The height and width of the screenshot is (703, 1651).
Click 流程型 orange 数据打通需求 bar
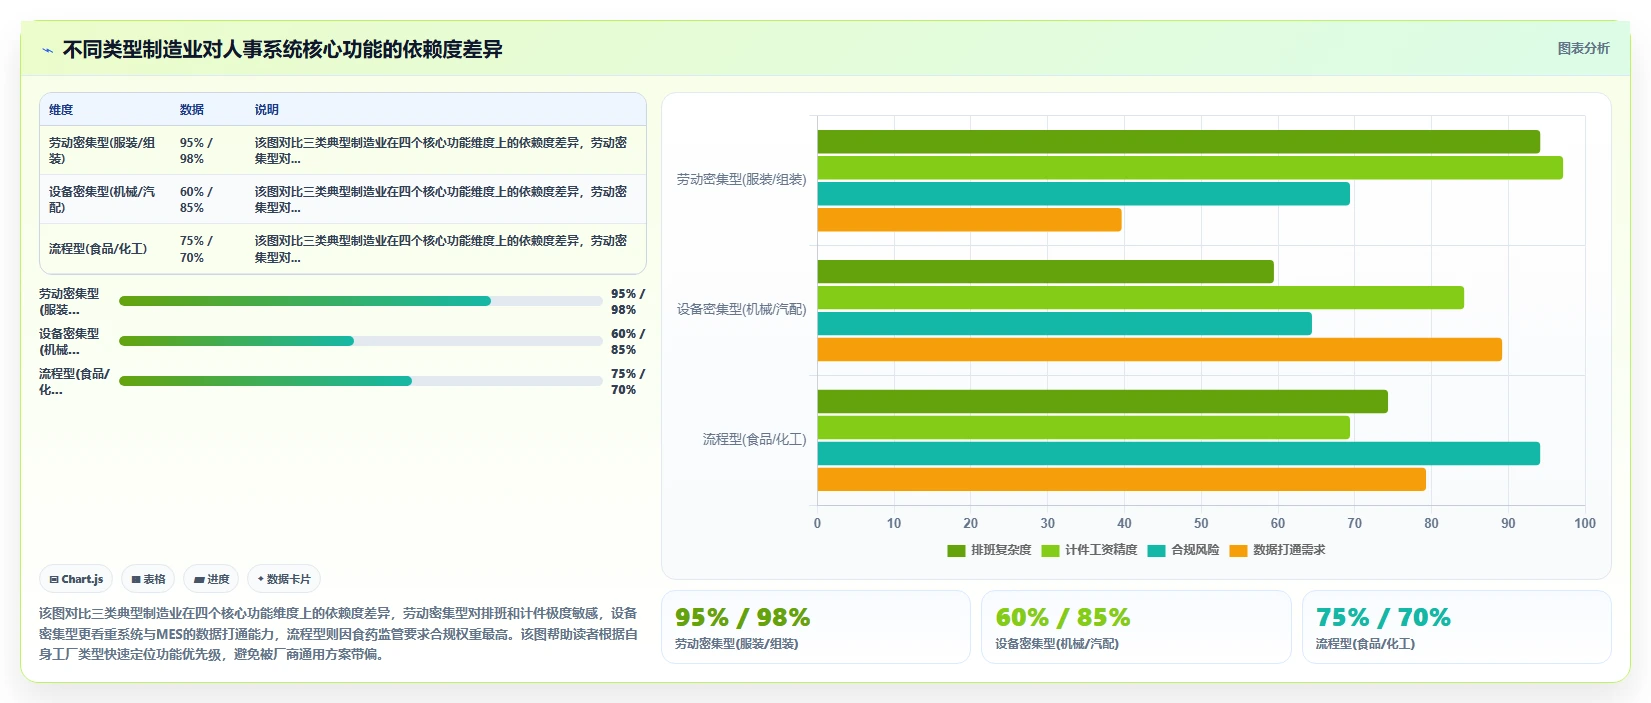coord(1121,480)
